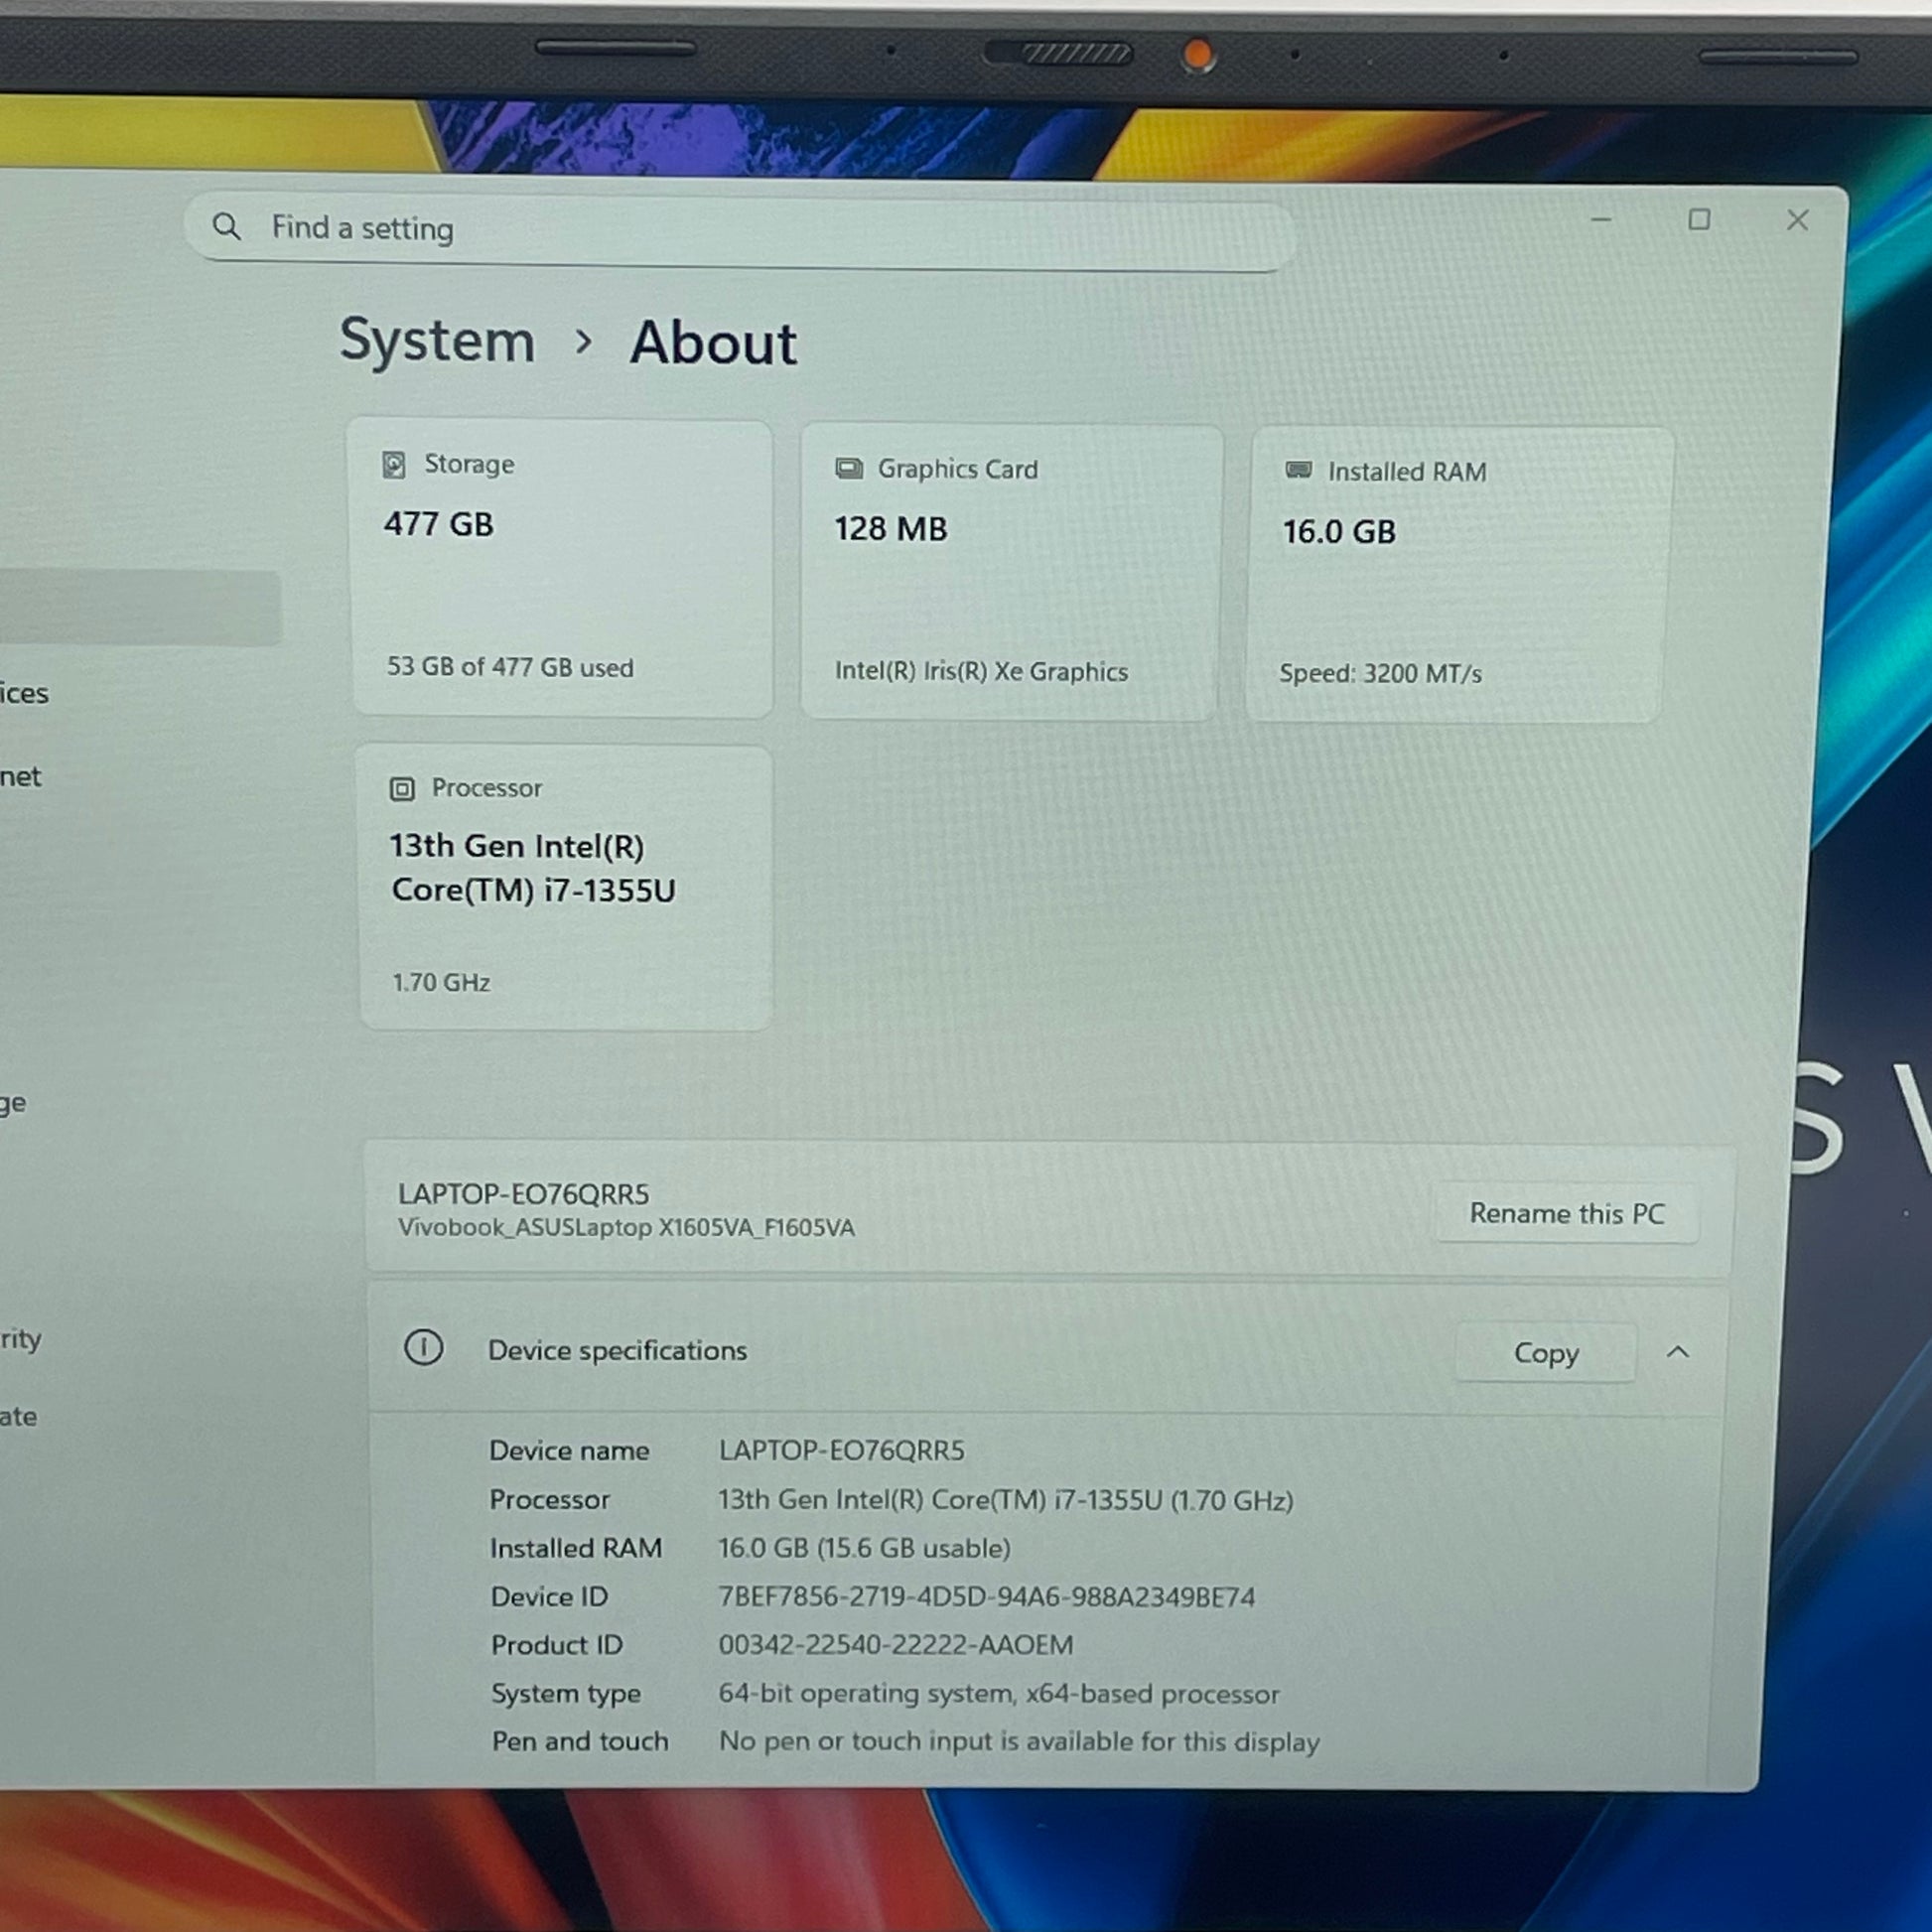
Task: Minimize the Settings window
Action: point(1601,219)
